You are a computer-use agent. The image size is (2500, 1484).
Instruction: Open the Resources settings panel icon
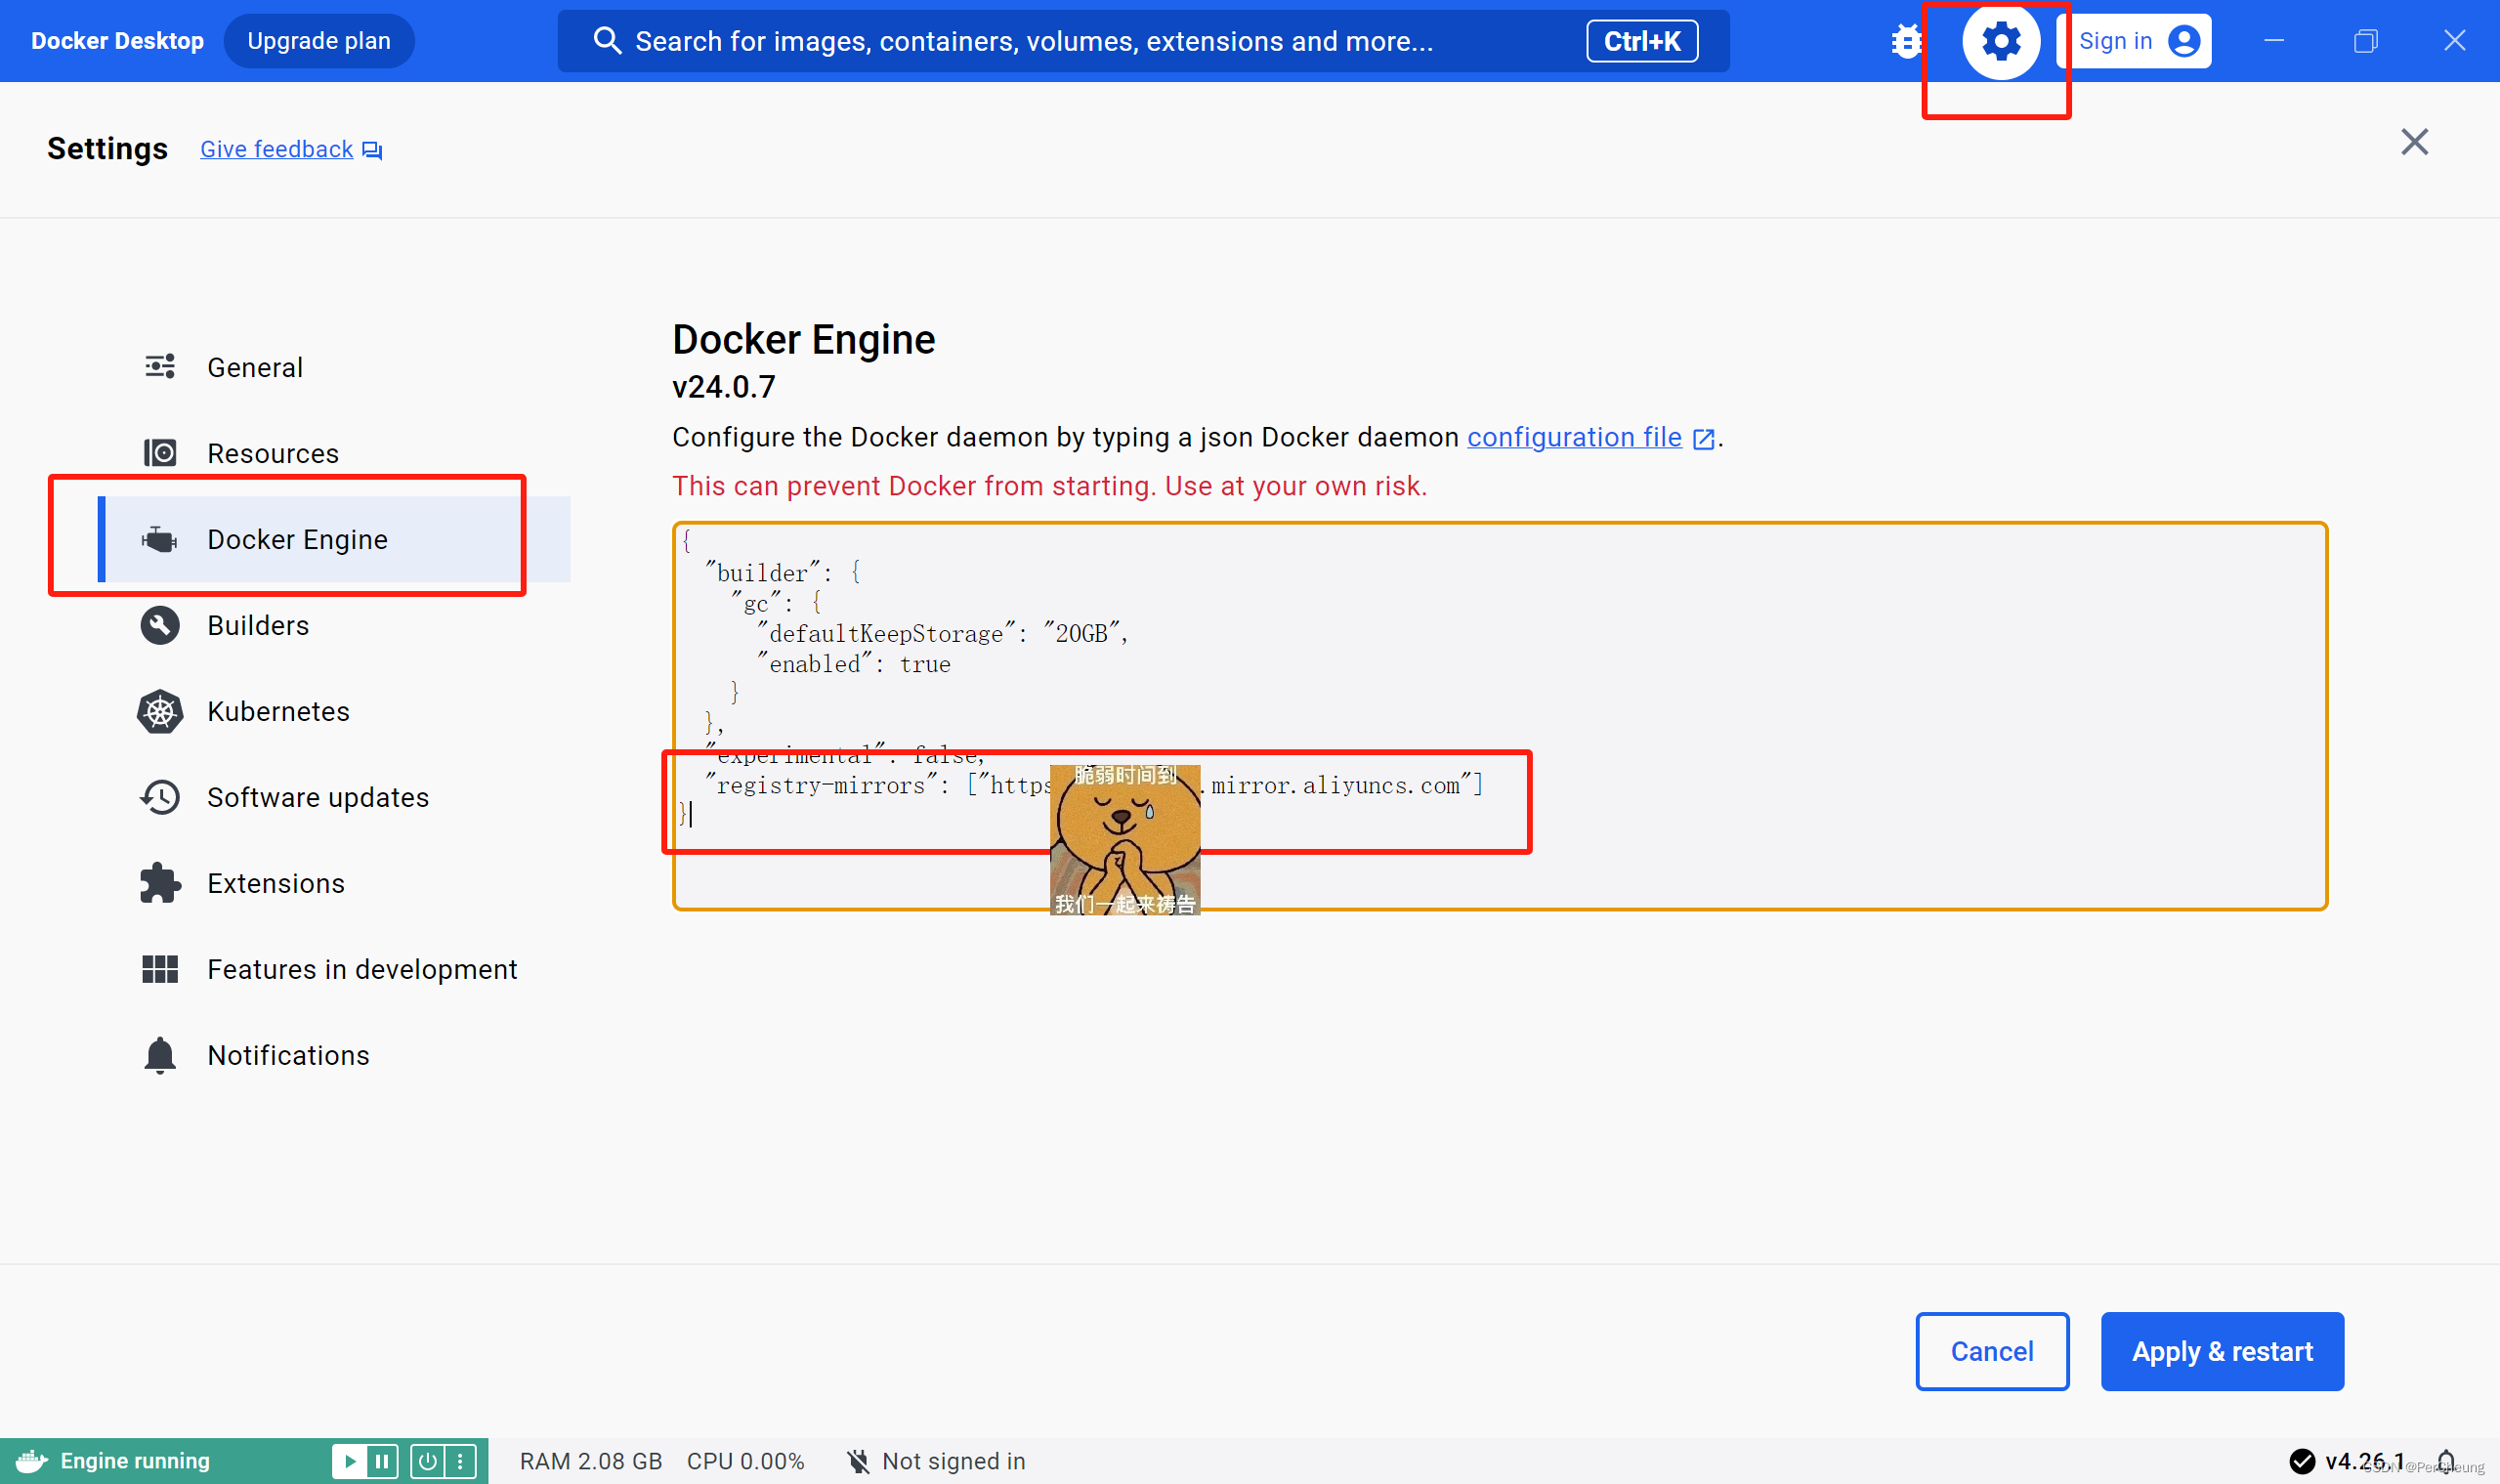click(x=159, y=452)
